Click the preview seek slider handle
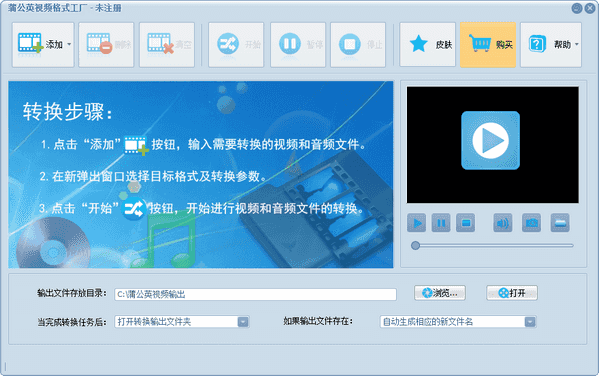The image size is (599, 376). pyautogui.click(x=415, y=246)
